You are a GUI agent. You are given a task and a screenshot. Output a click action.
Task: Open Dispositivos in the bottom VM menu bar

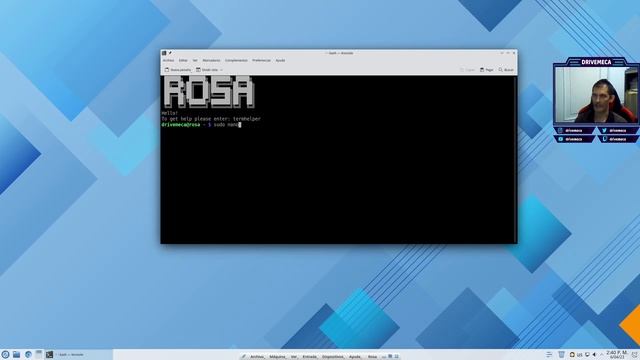333,357
